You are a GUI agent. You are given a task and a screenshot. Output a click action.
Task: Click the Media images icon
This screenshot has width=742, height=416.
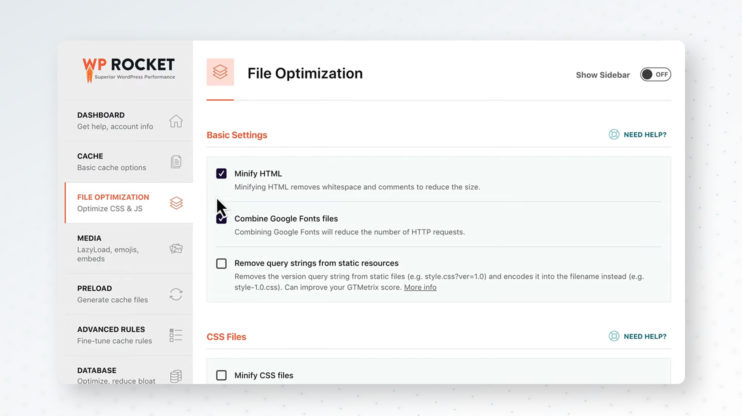click(176, 248)
